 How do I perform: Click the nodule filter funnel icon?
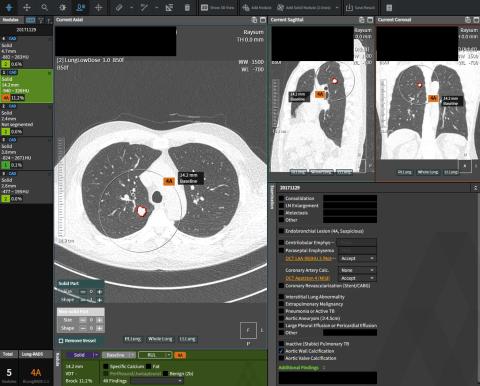pyautogui.click(x=41, y=20)
